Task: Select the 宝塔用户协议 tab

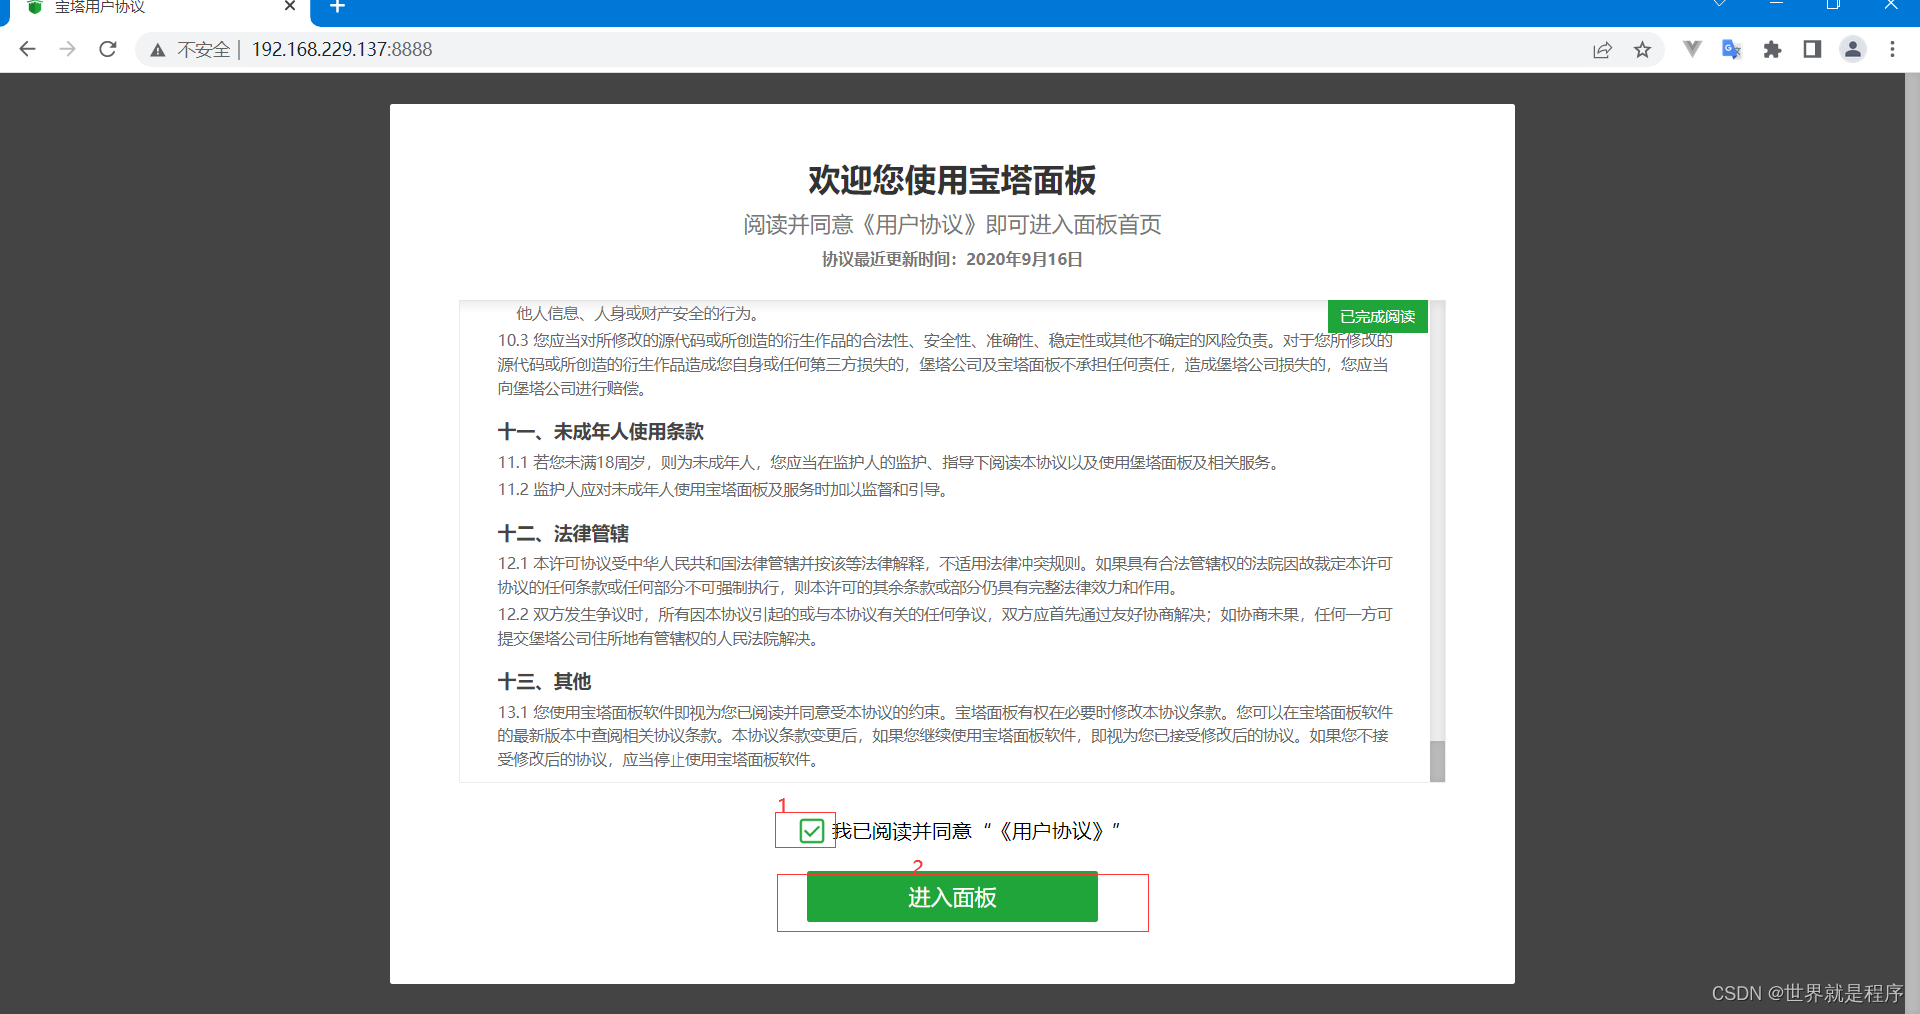Action: 160,8
